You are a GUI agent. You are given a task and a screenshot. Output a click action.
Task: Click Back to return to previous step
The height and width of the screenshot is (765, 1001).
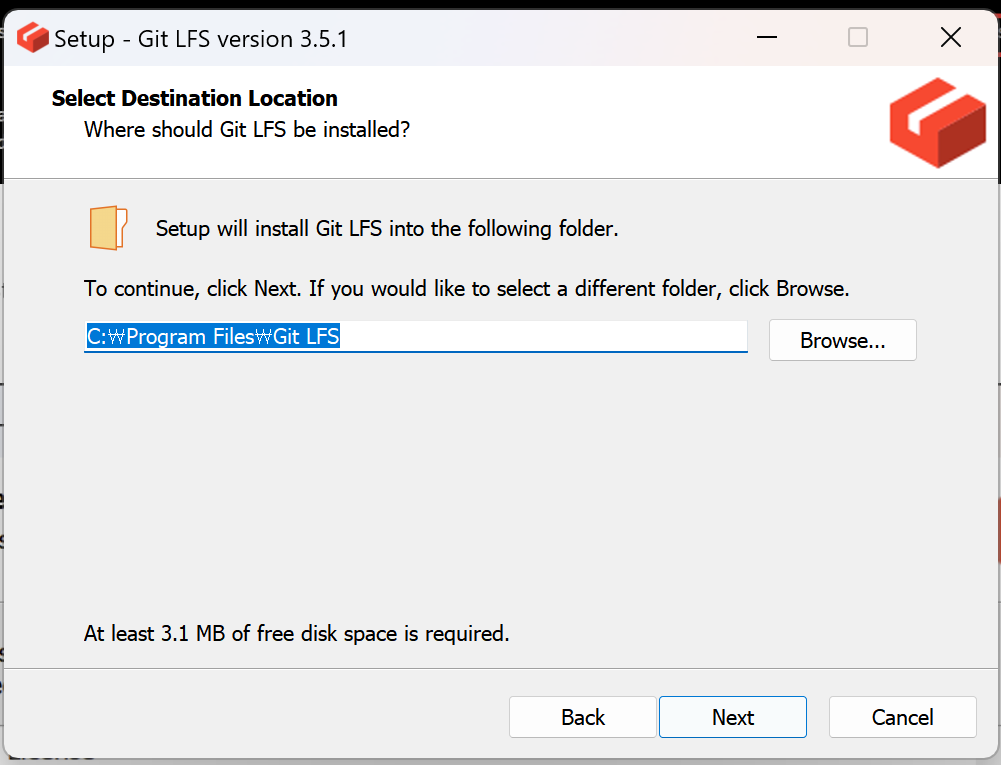582,717
